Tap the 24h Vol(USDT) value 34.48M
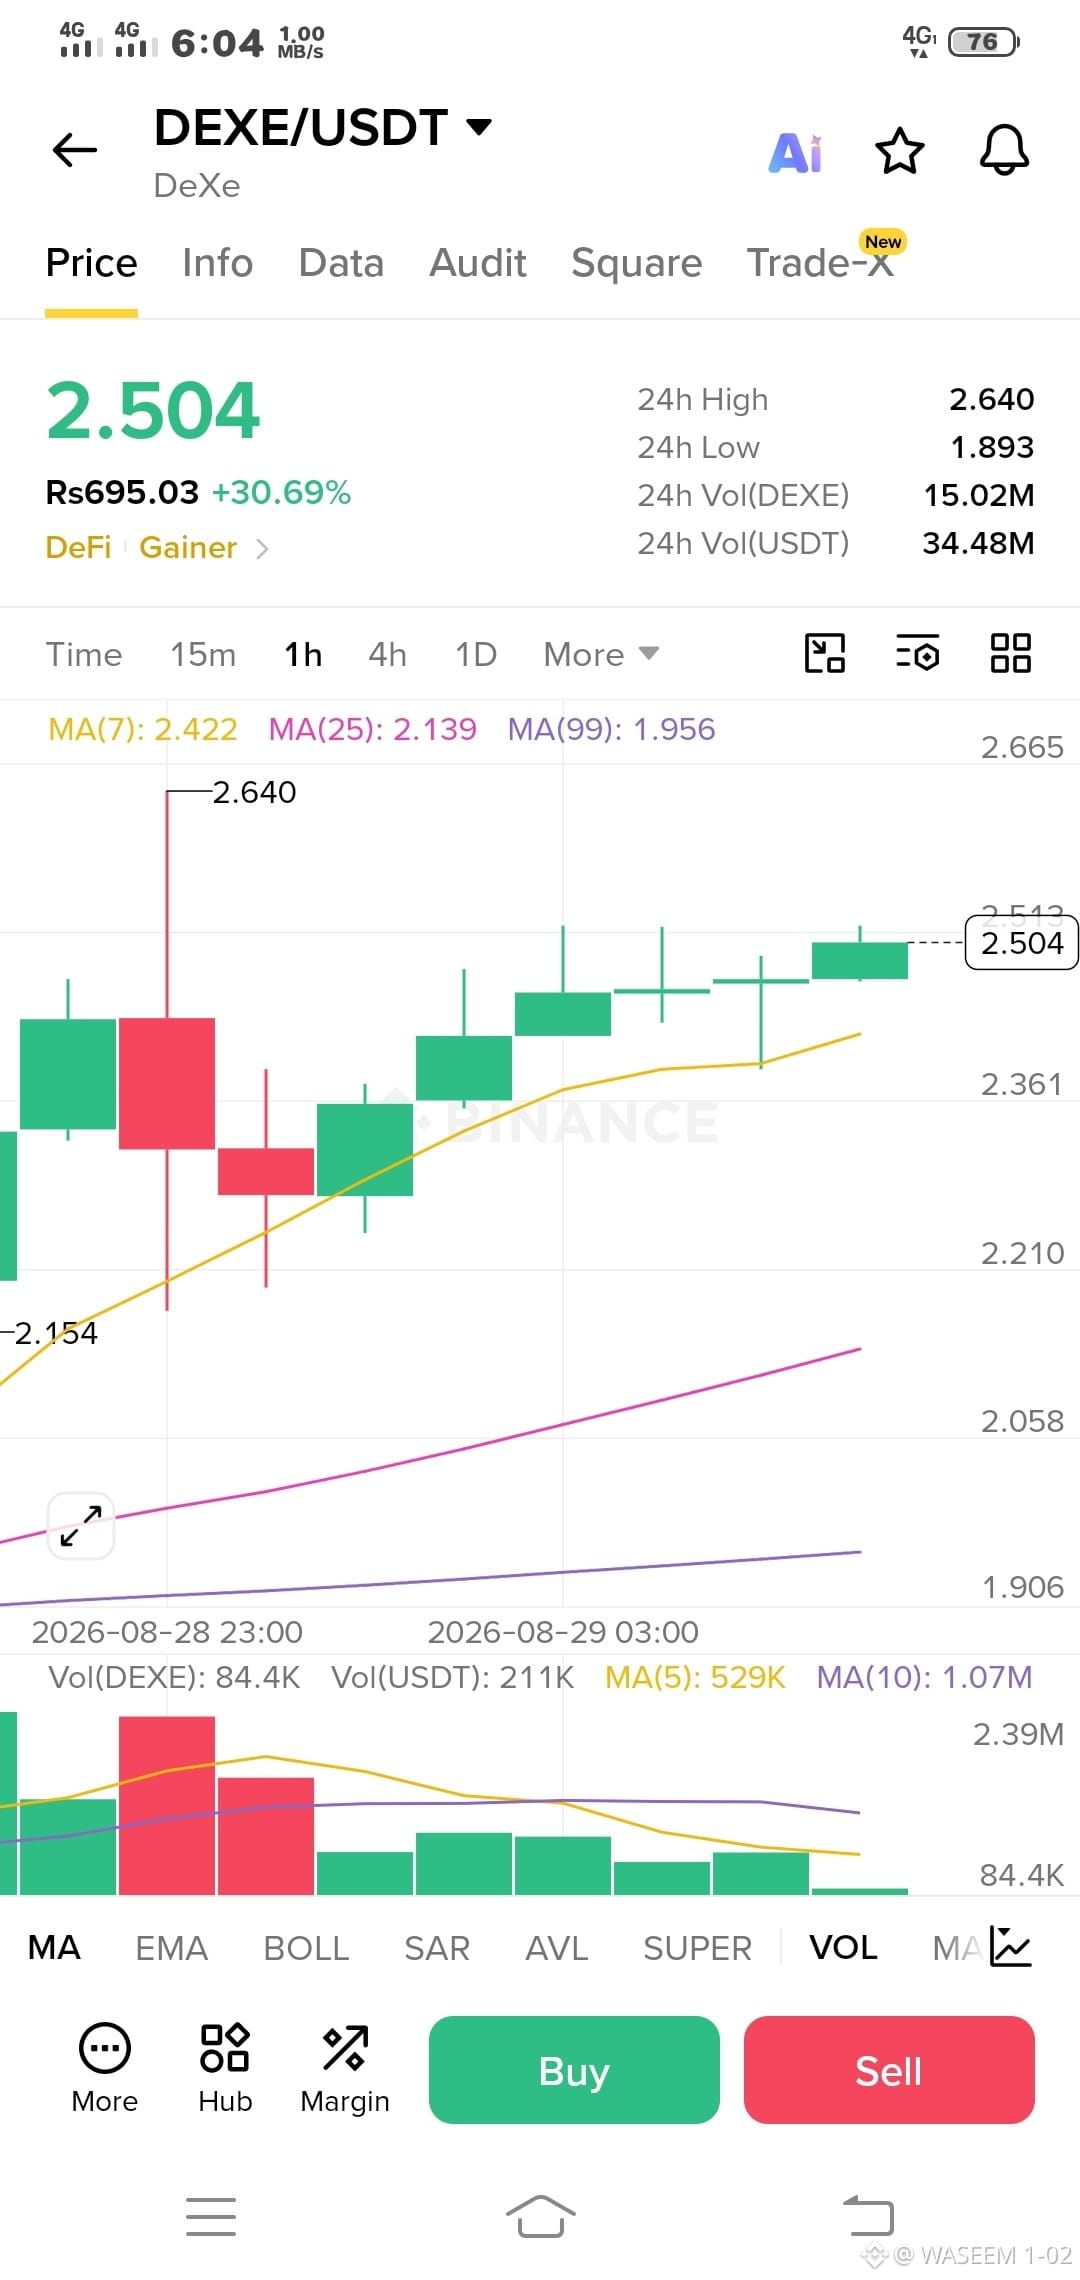This screenshot has width=1080, height=2280. [x=978, y=543]
